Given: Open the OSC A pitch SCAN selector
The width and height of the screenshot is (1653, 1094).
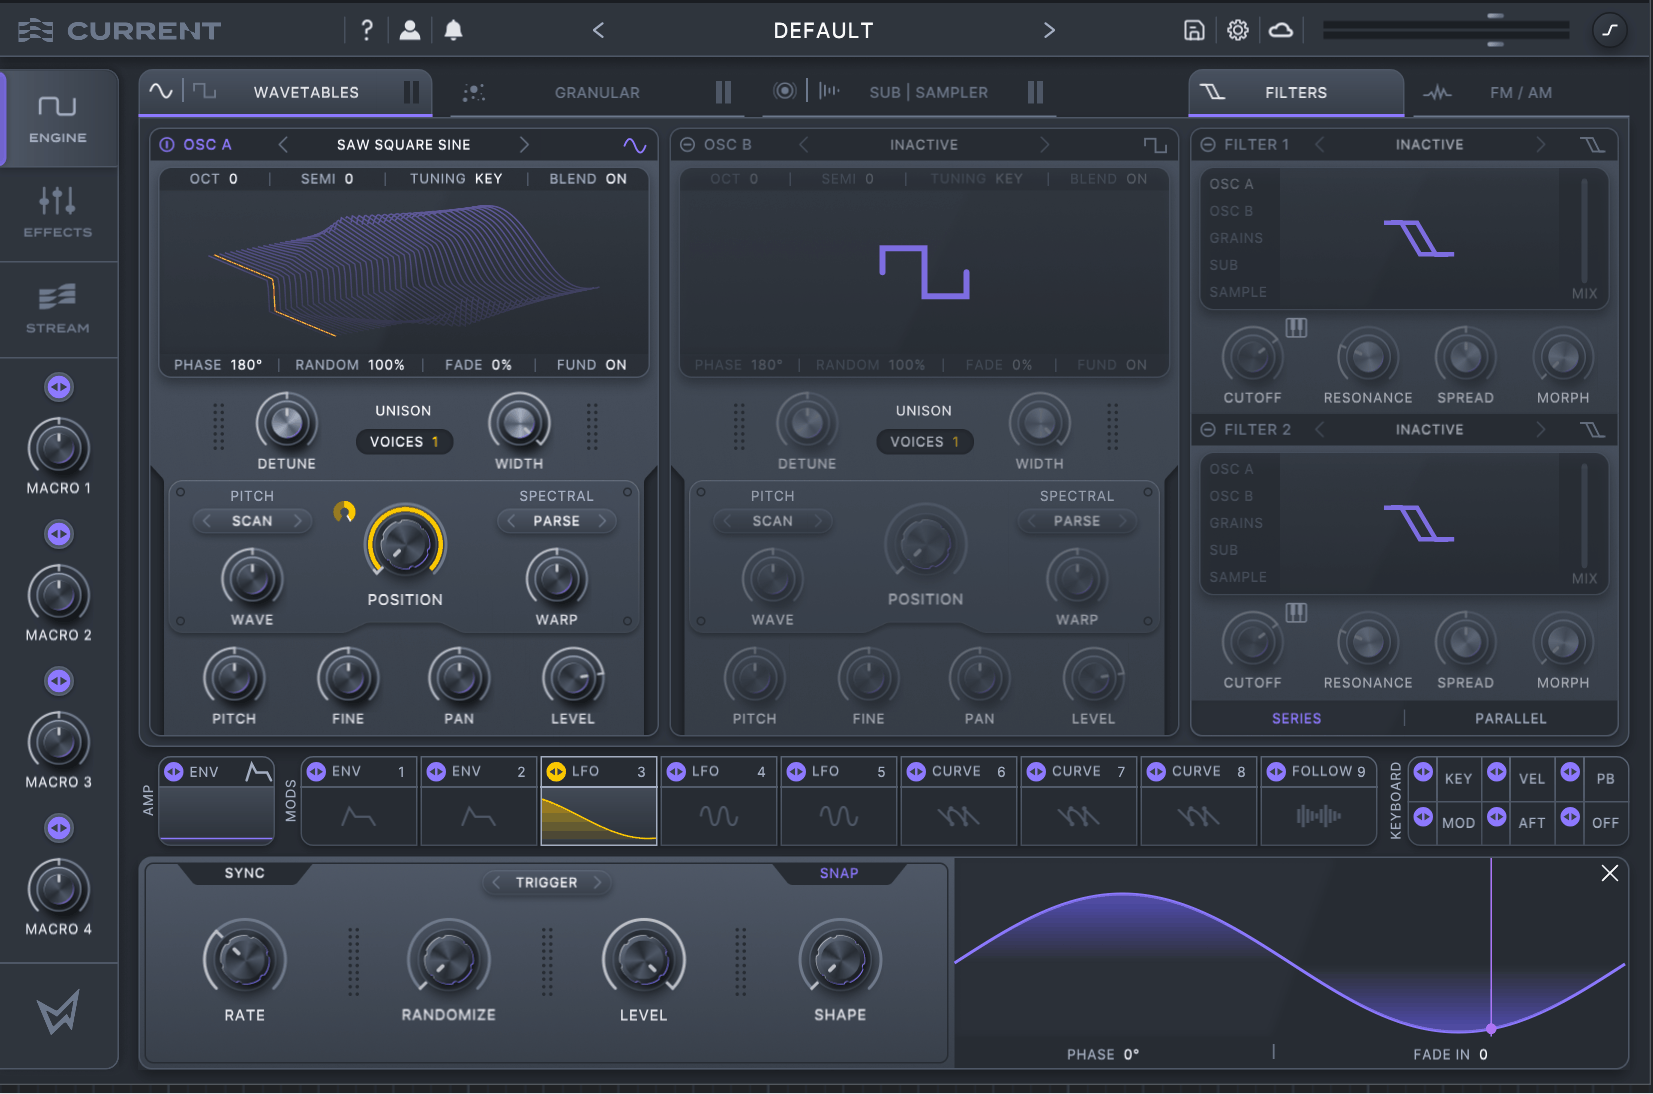Looking at the screenshot, I should 252,521.
